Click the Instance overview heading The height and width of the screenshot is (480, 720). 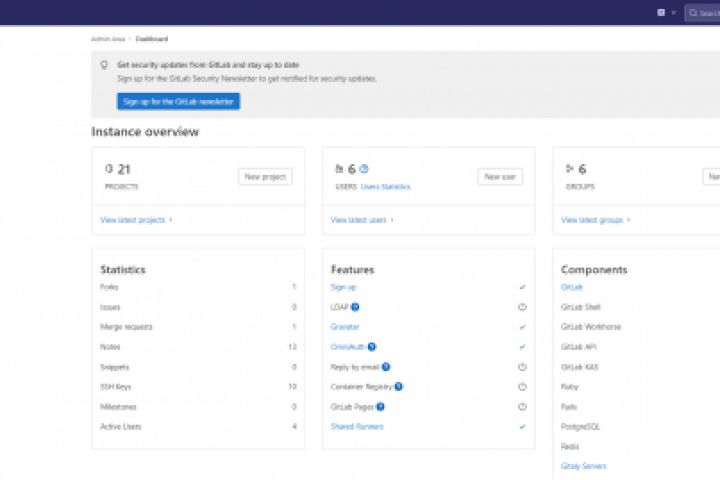[x=145, y=132]
